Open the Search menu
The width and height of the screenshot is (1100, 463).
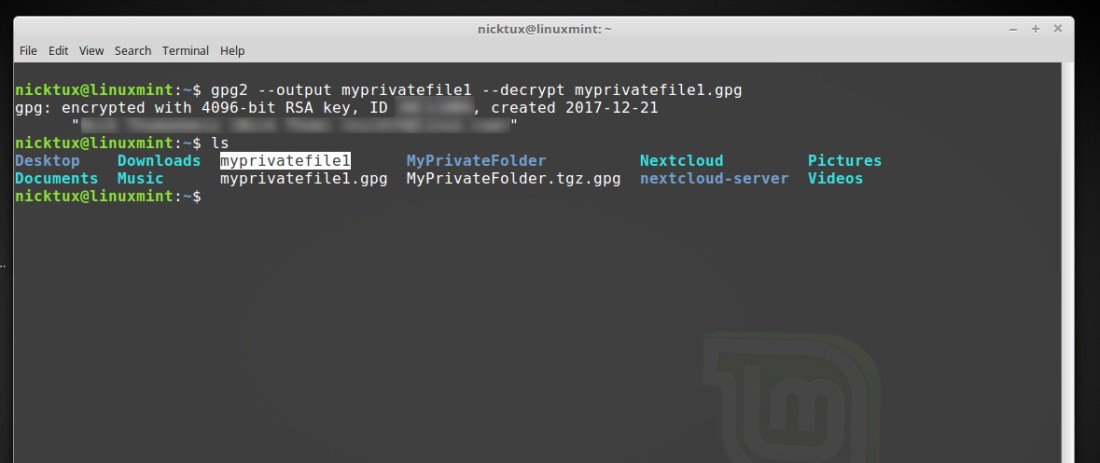(x=132, y=51)
